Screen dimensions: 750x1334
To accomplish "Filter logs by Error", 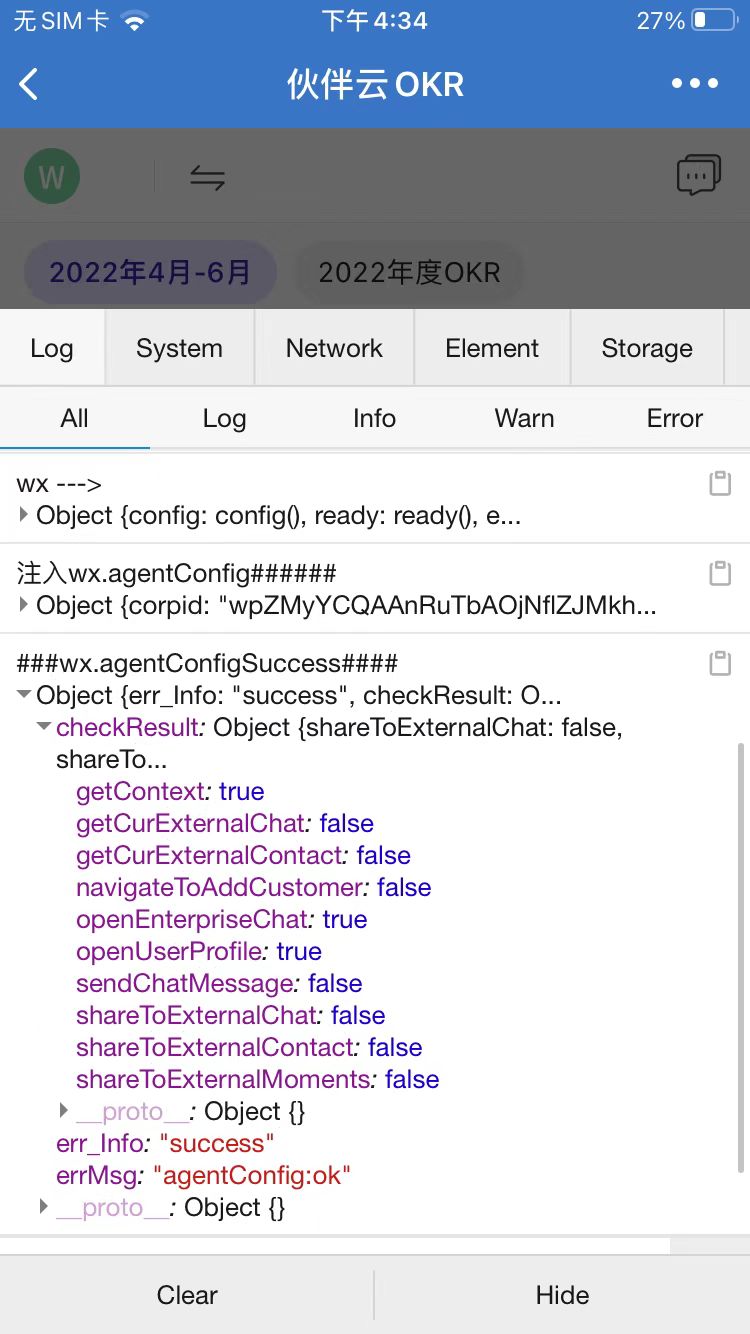I will (x=675, y=418).
